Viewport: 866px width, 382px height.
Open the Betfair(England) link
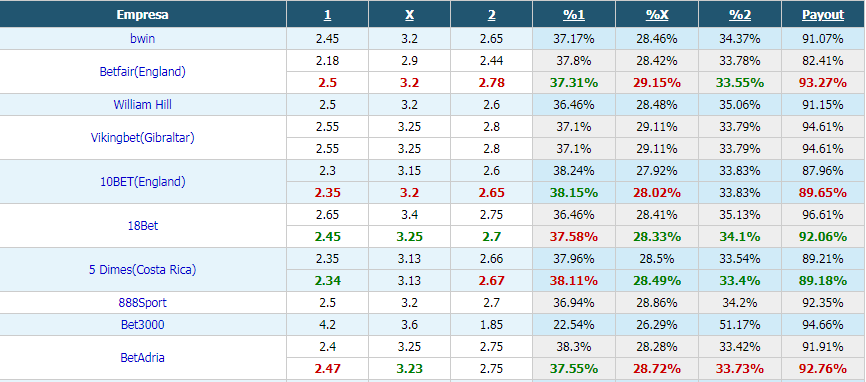click(142, 71)
